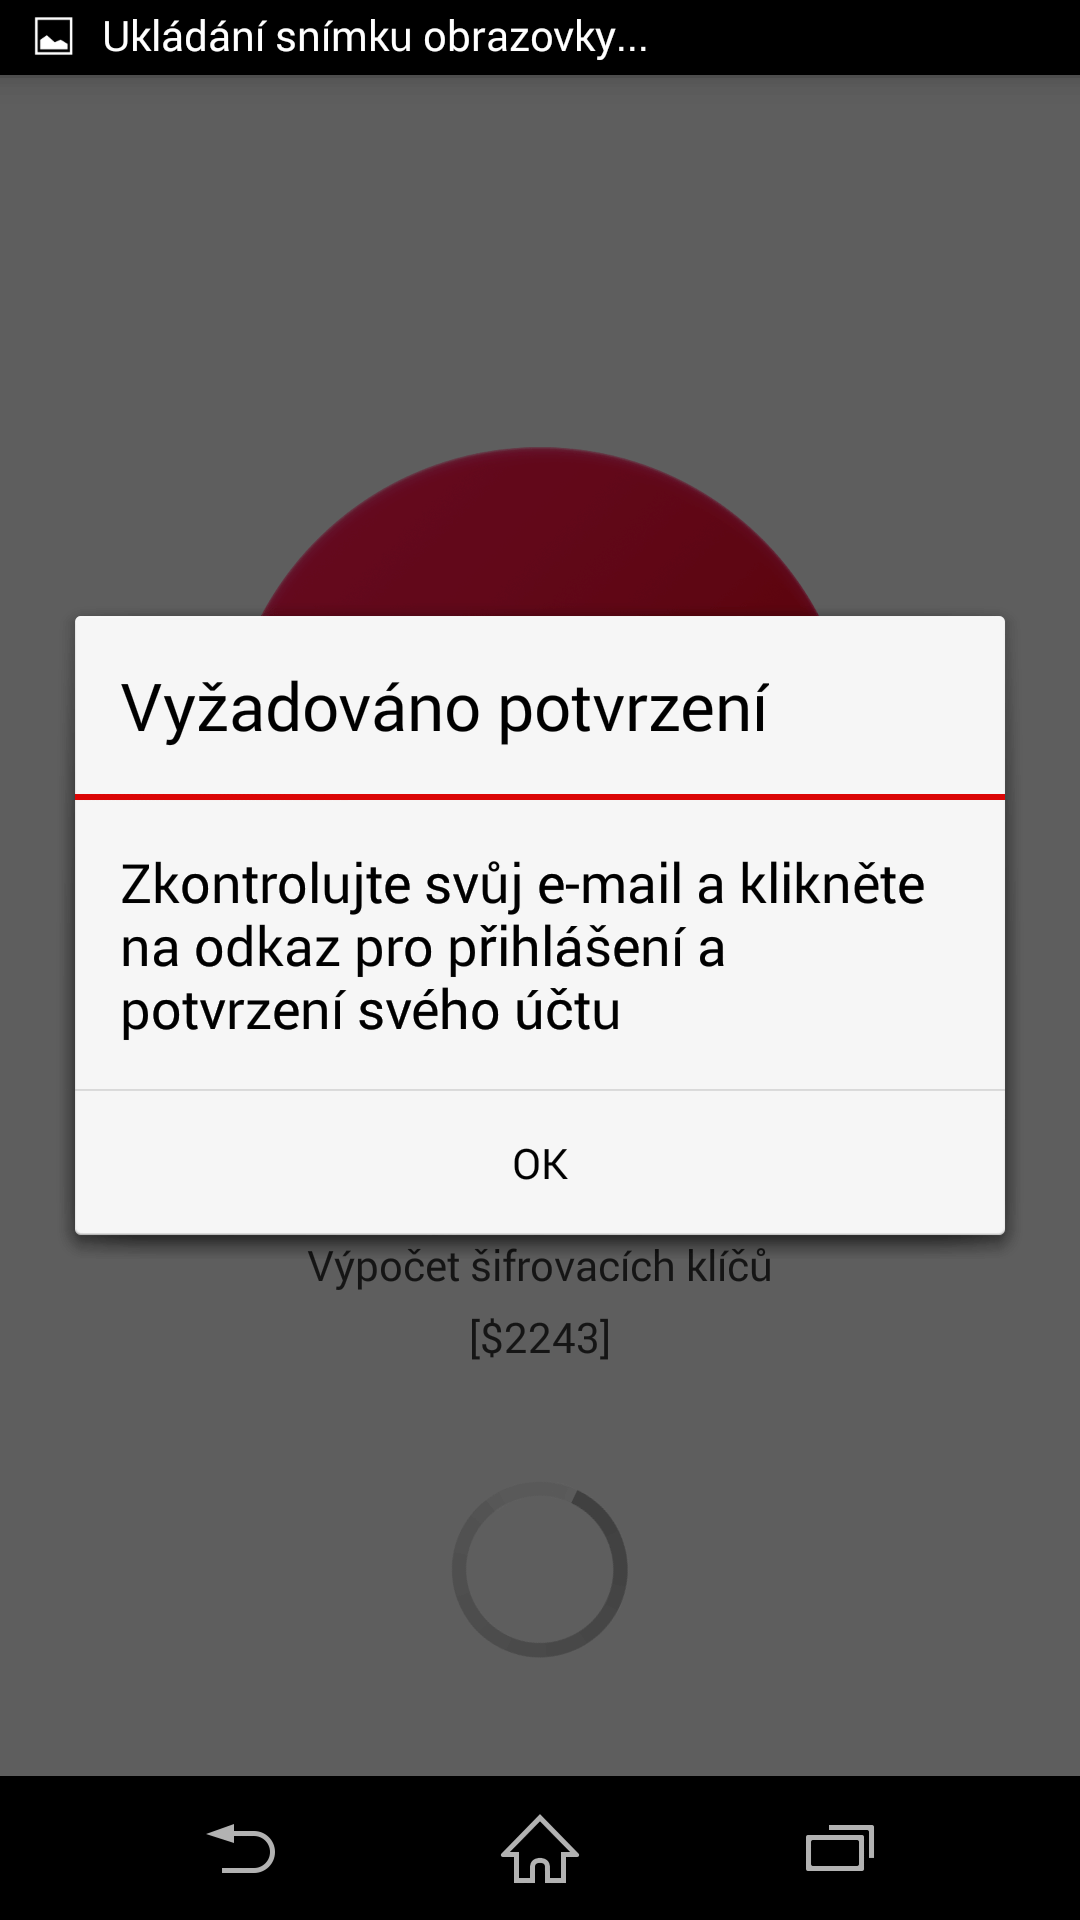Open the recent apps overview icon
The width and height of the screenshot is (1080, 1920).
pos(840,1848)
